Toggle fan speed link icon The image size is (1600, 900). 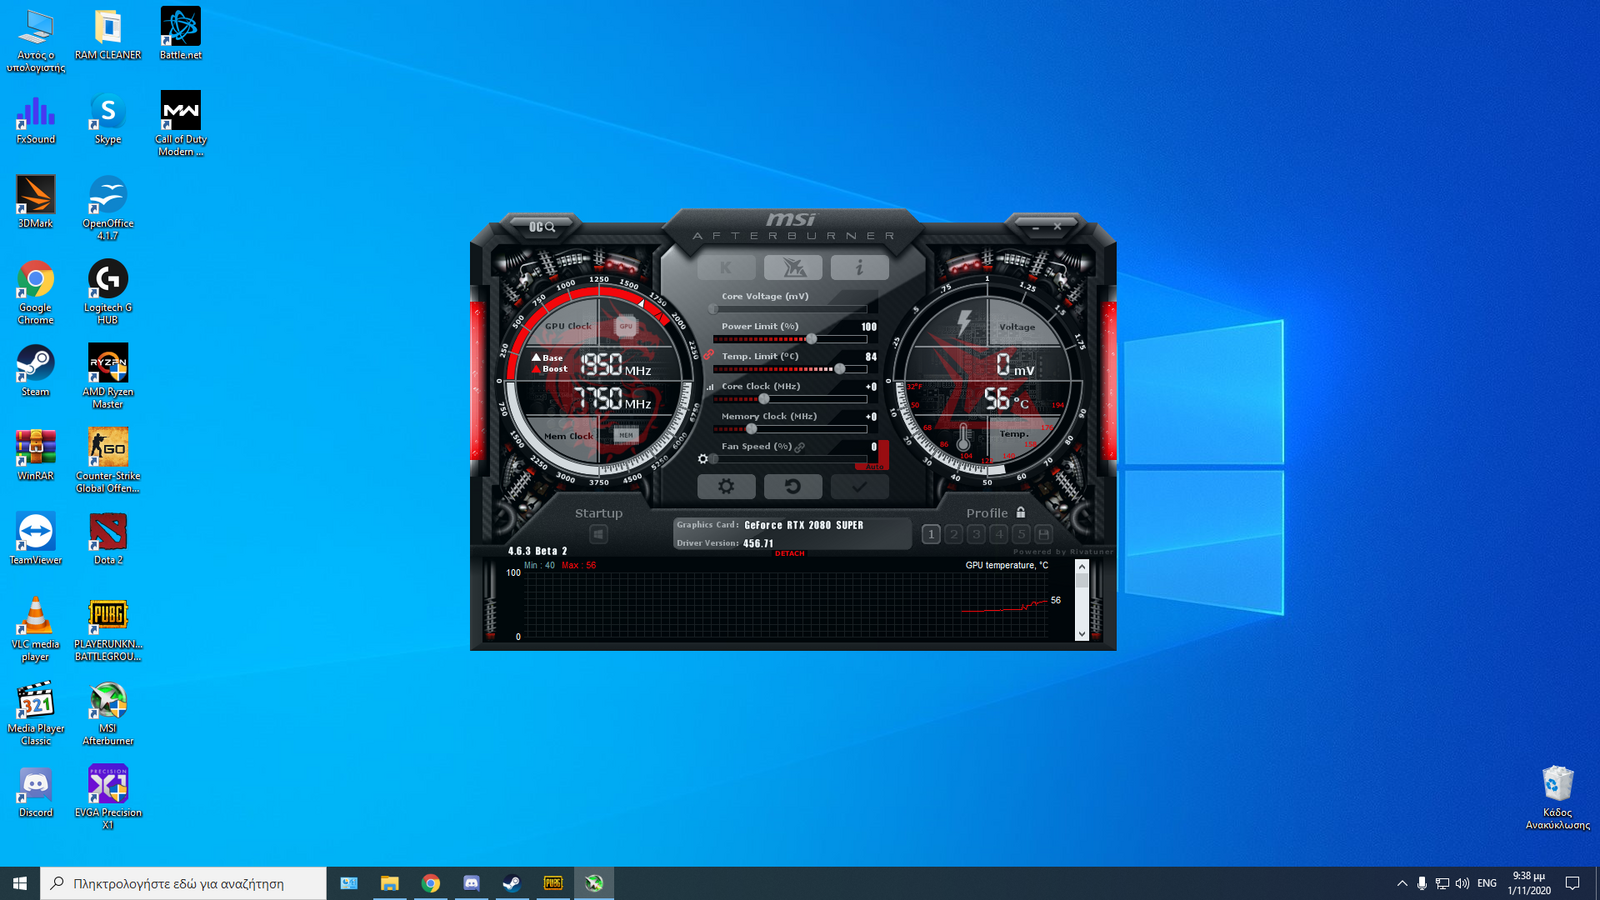[799, 447]
